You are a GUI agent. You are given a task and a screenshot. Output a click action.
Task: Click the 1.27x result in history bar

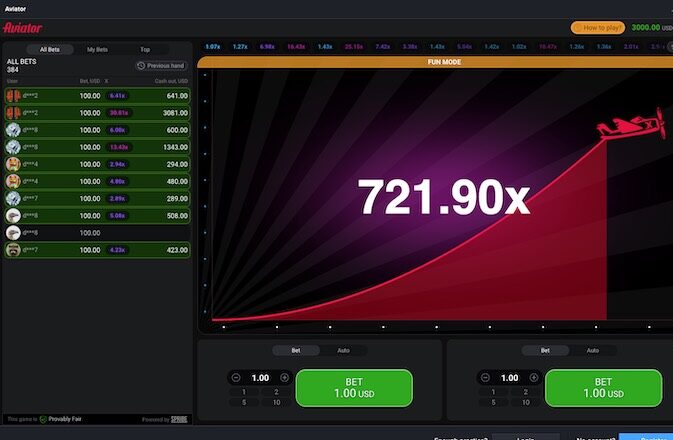pyautogui.click(x=240, y=46)
